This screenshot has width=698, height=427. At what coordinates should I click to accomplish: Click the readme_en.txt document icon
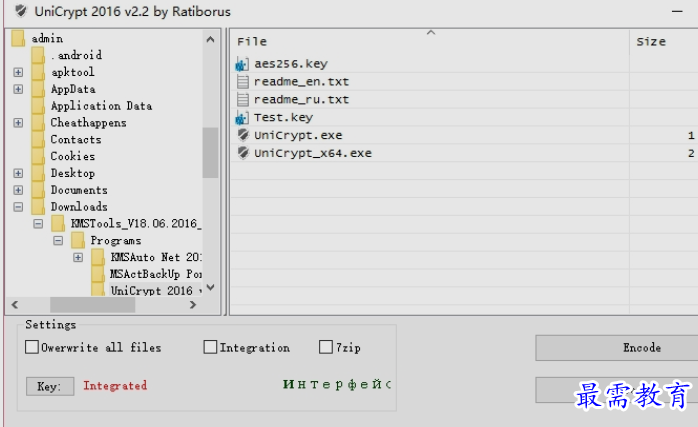[x=243, y=82]
